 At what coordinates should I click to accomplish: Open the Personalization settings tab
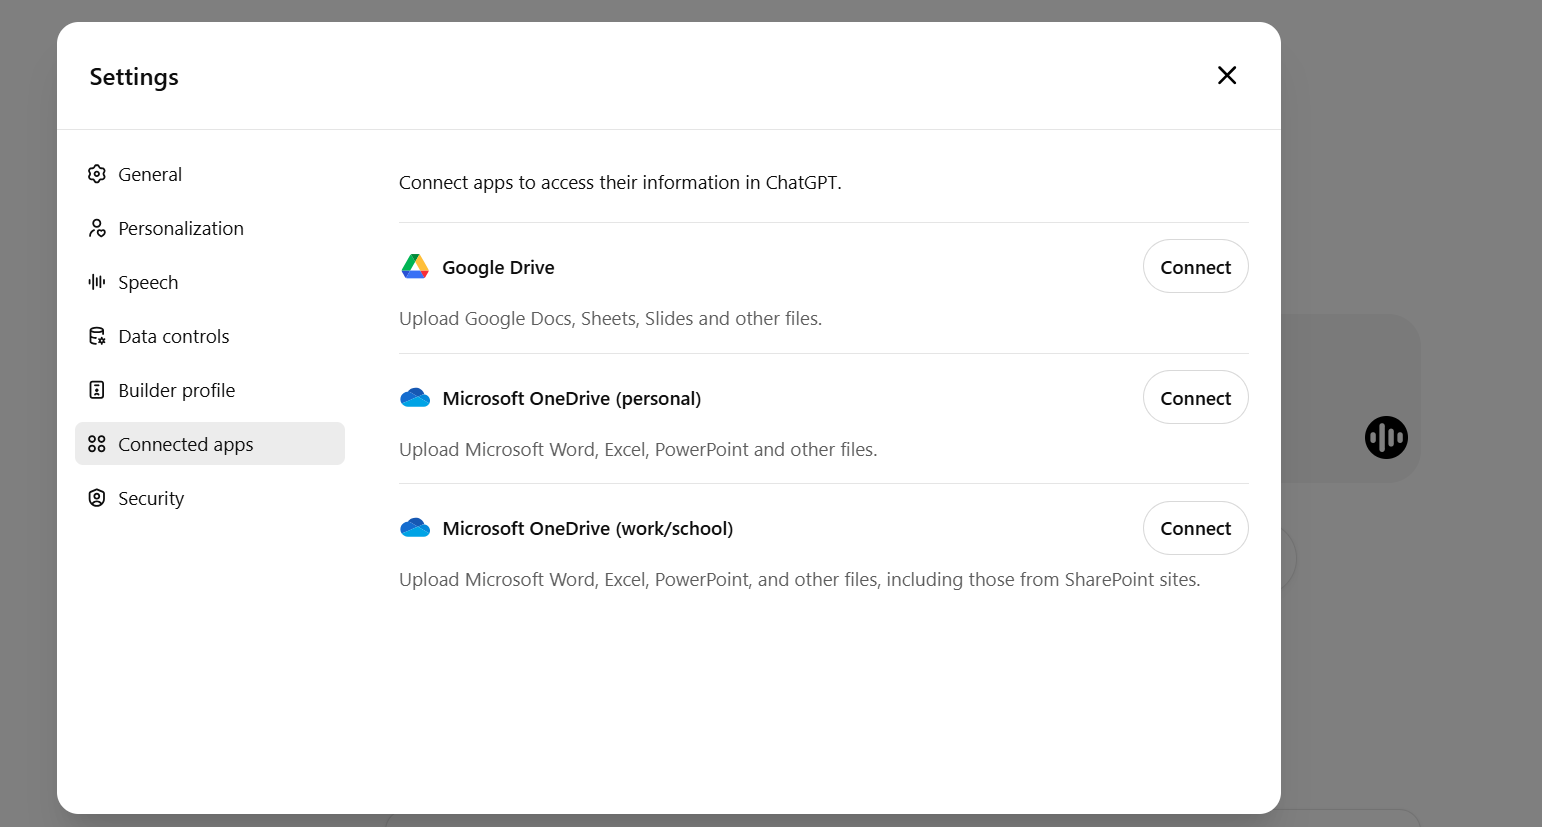click(210, 228)
